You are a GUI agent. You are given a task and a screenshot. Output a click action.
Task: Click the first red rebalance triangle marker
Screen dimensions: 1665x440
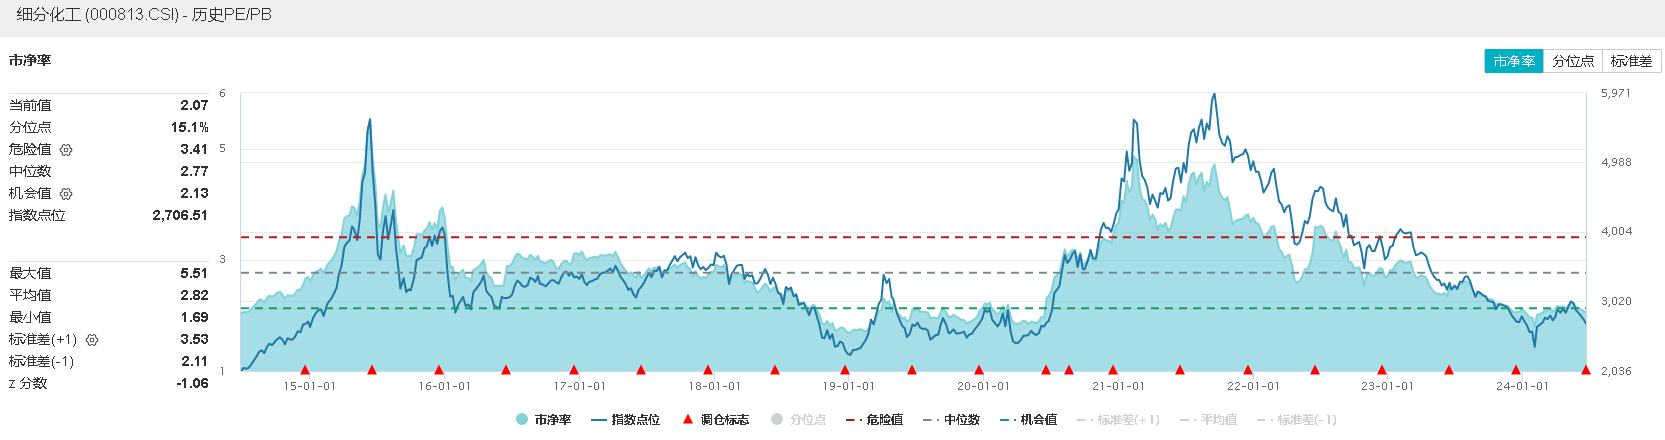pyautogui.click(x=305, y=370)
